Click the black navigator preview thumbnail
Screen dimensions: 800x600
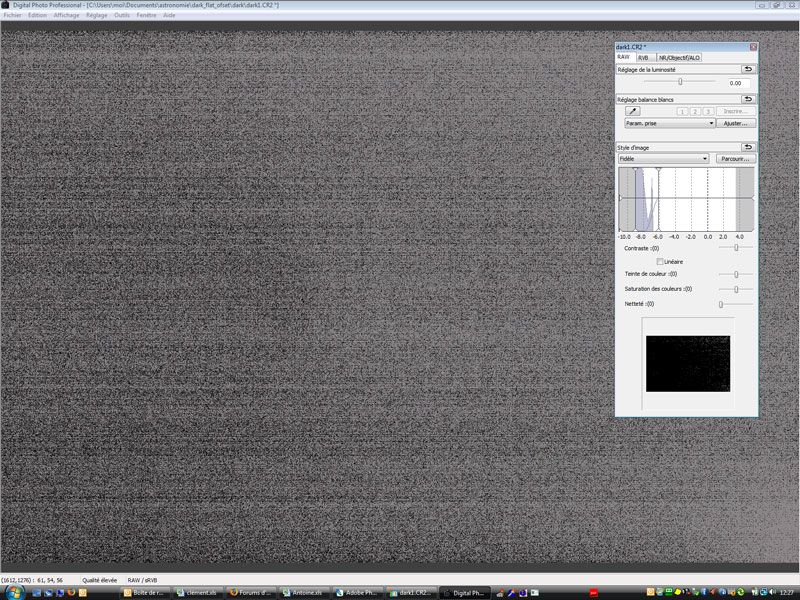[688, 364]
